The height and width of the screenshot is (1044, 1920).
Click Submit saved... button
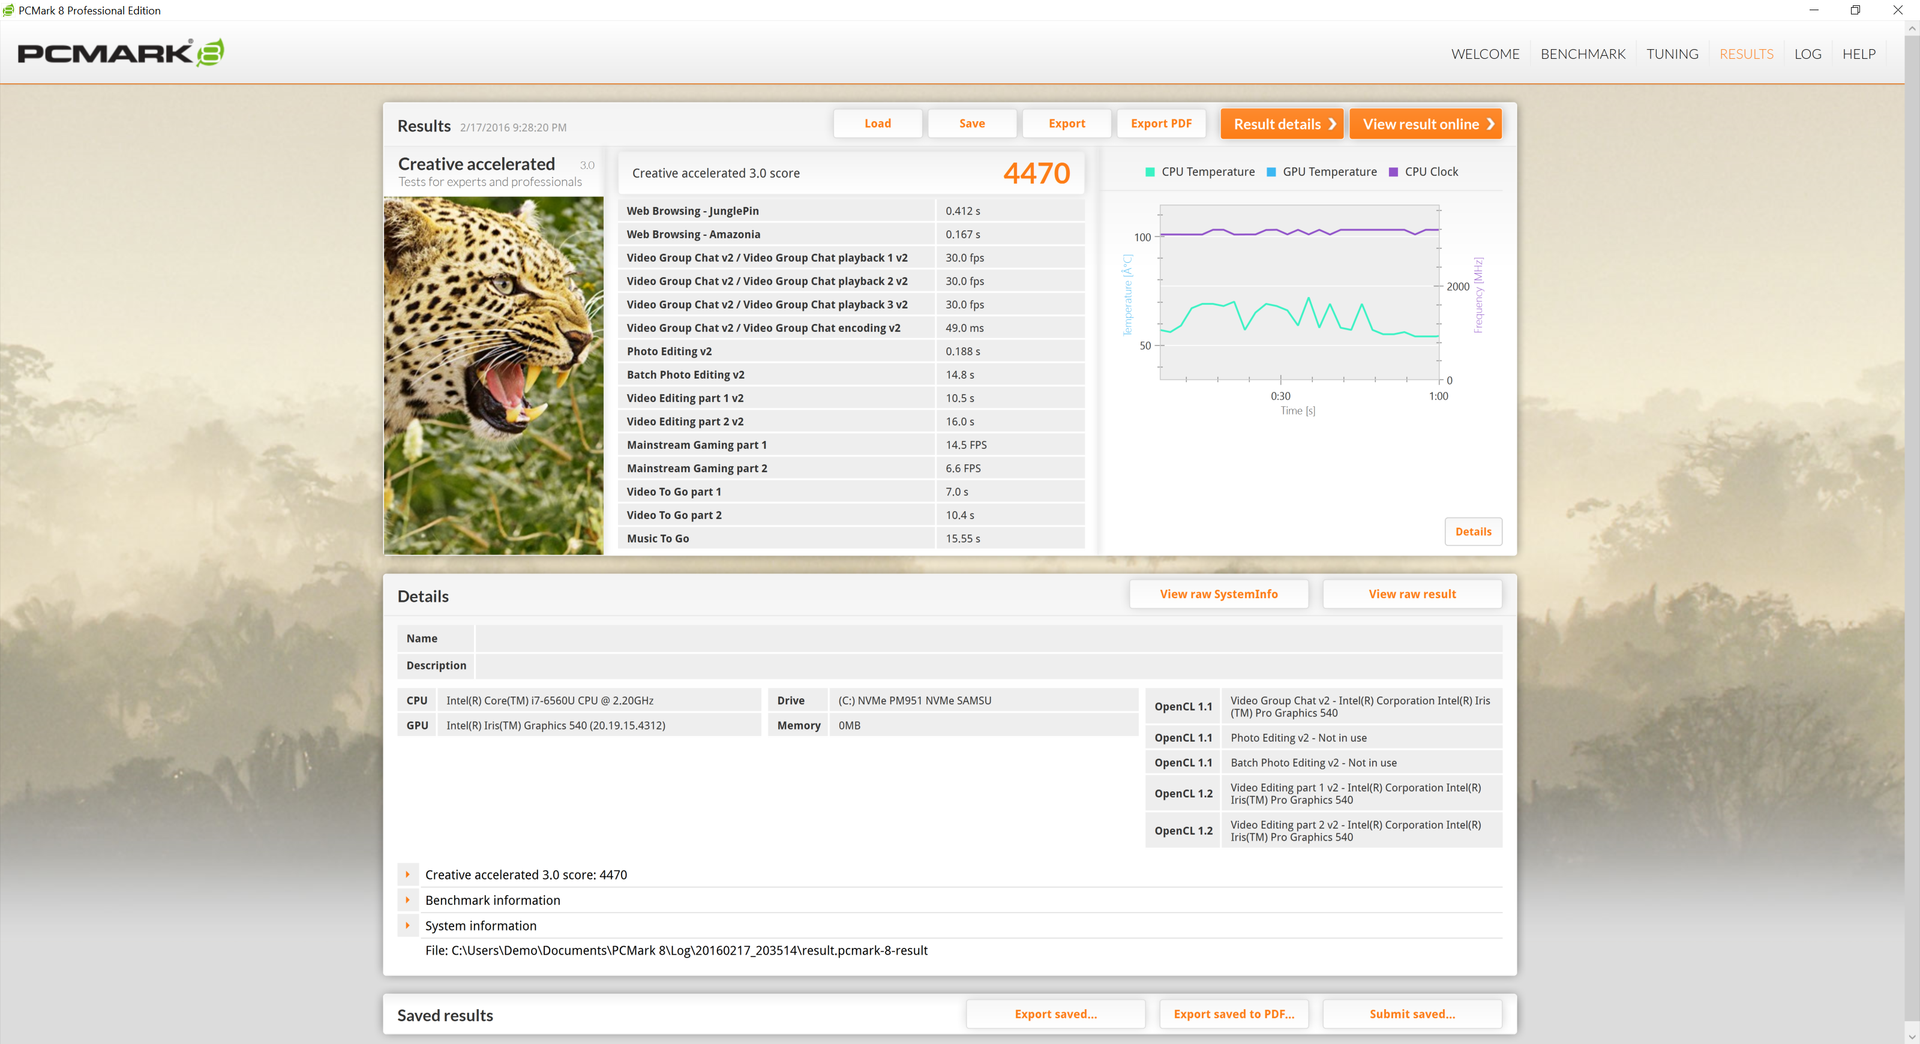1412,1014
